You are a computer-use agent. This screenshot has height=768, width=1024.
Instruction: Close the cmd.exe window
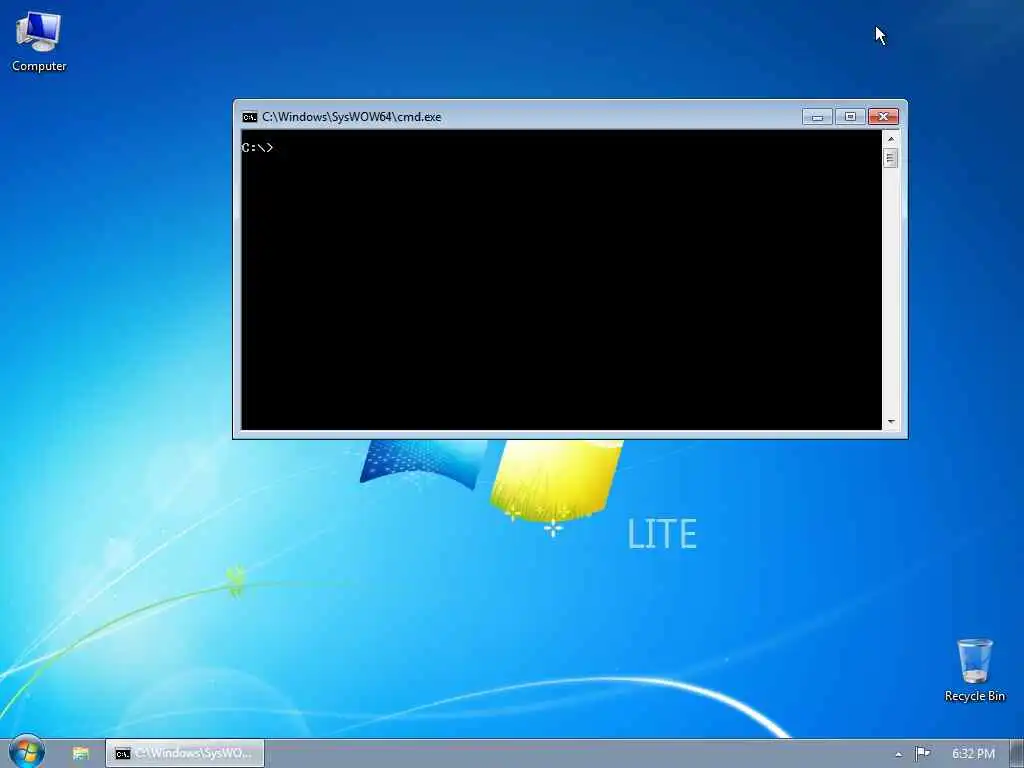click(x=884, y=117)
